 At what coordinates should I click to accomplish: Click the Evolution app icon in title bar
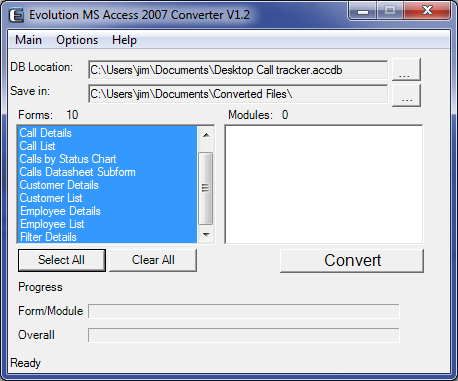click(16, 15)
